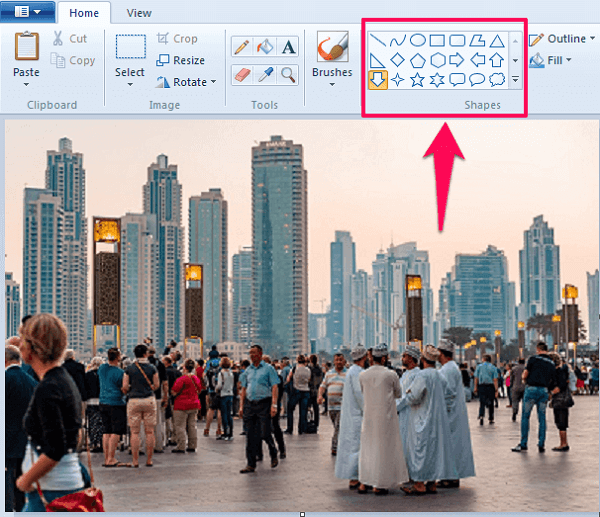
Task: Select the Five-point star shape
Action: point(417,80)
